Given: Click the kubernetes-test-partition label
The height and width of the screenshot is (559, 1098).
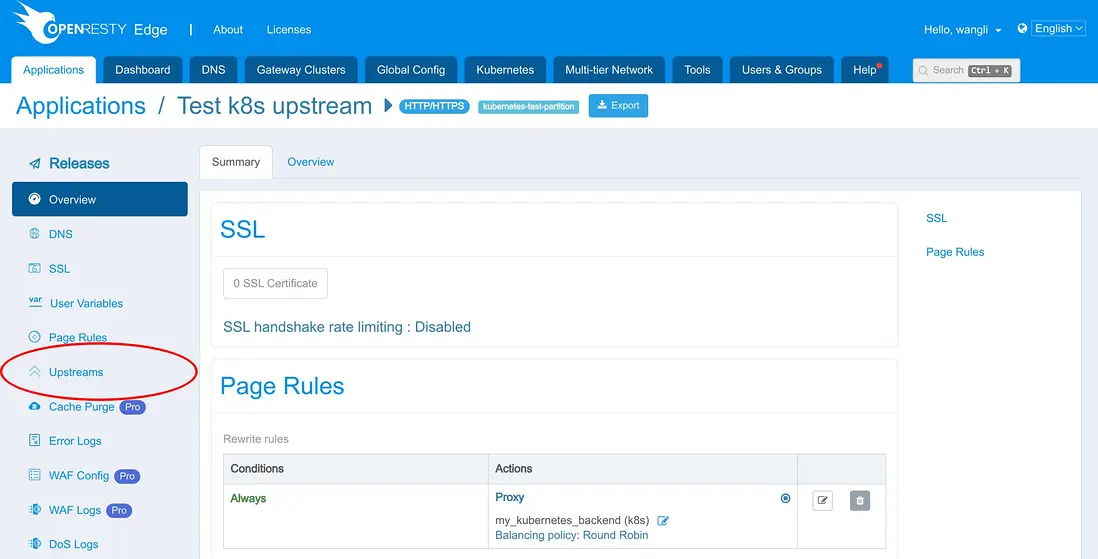Looking at the screenshot, I should [x=529, y=106].
